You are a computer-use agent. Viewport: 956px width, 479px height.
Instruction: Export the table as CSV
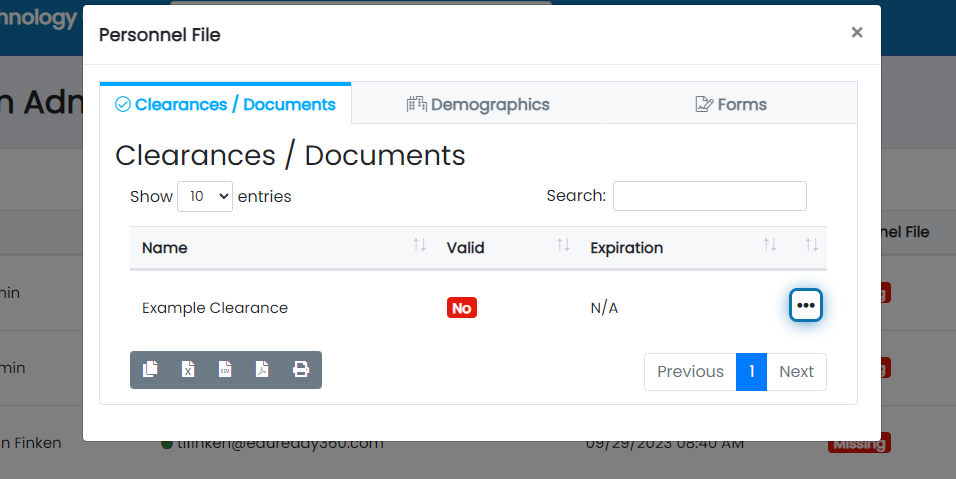(225, 370)
